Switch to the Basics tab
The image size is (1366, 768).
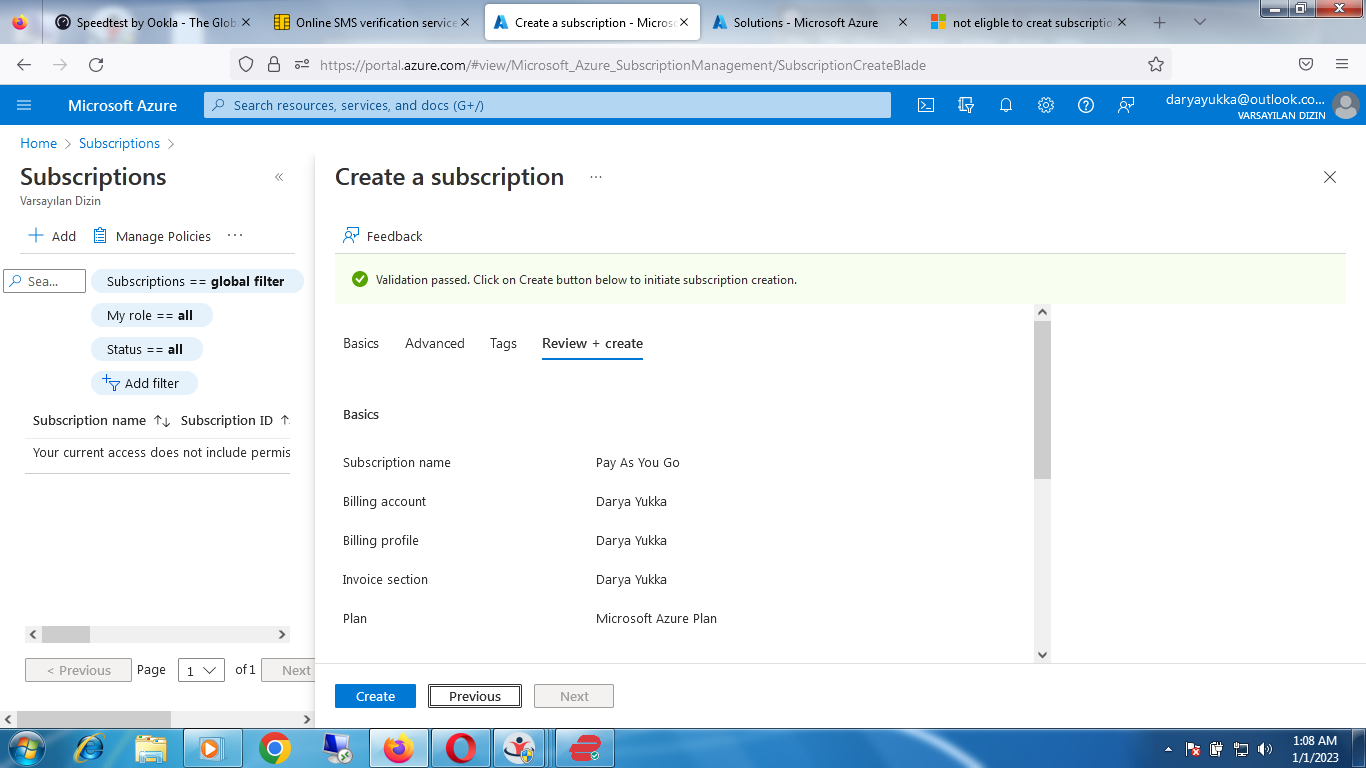[361, 343]
